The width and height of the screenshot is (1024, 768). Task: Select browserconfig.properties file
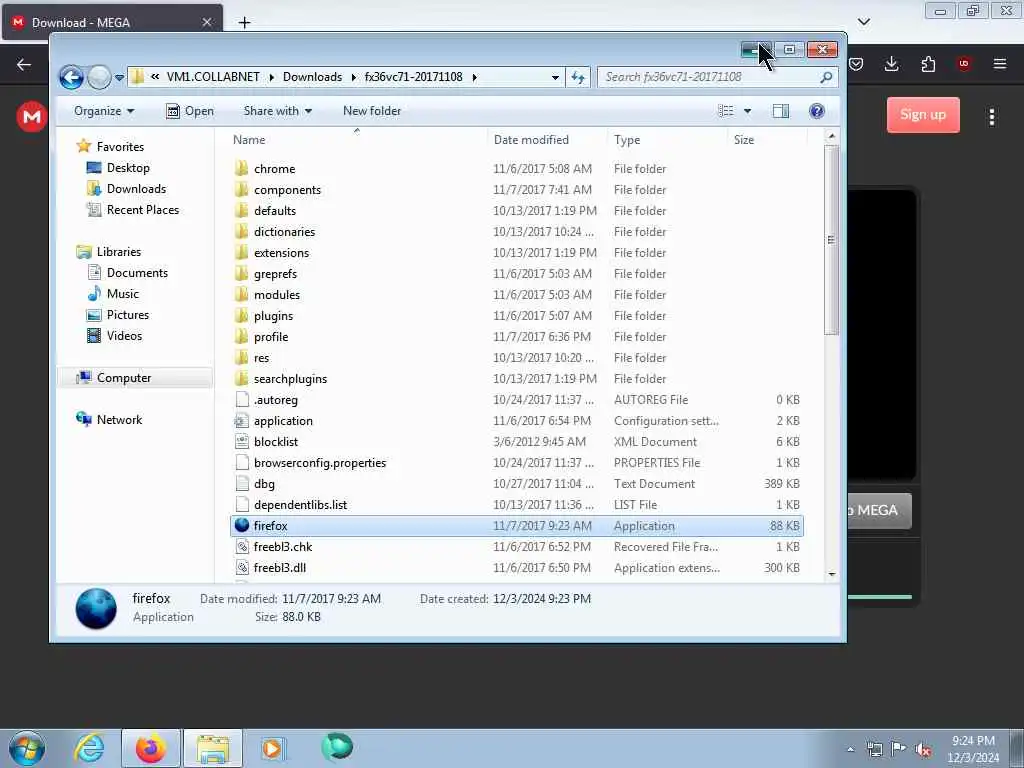click(x=320, y=463)
